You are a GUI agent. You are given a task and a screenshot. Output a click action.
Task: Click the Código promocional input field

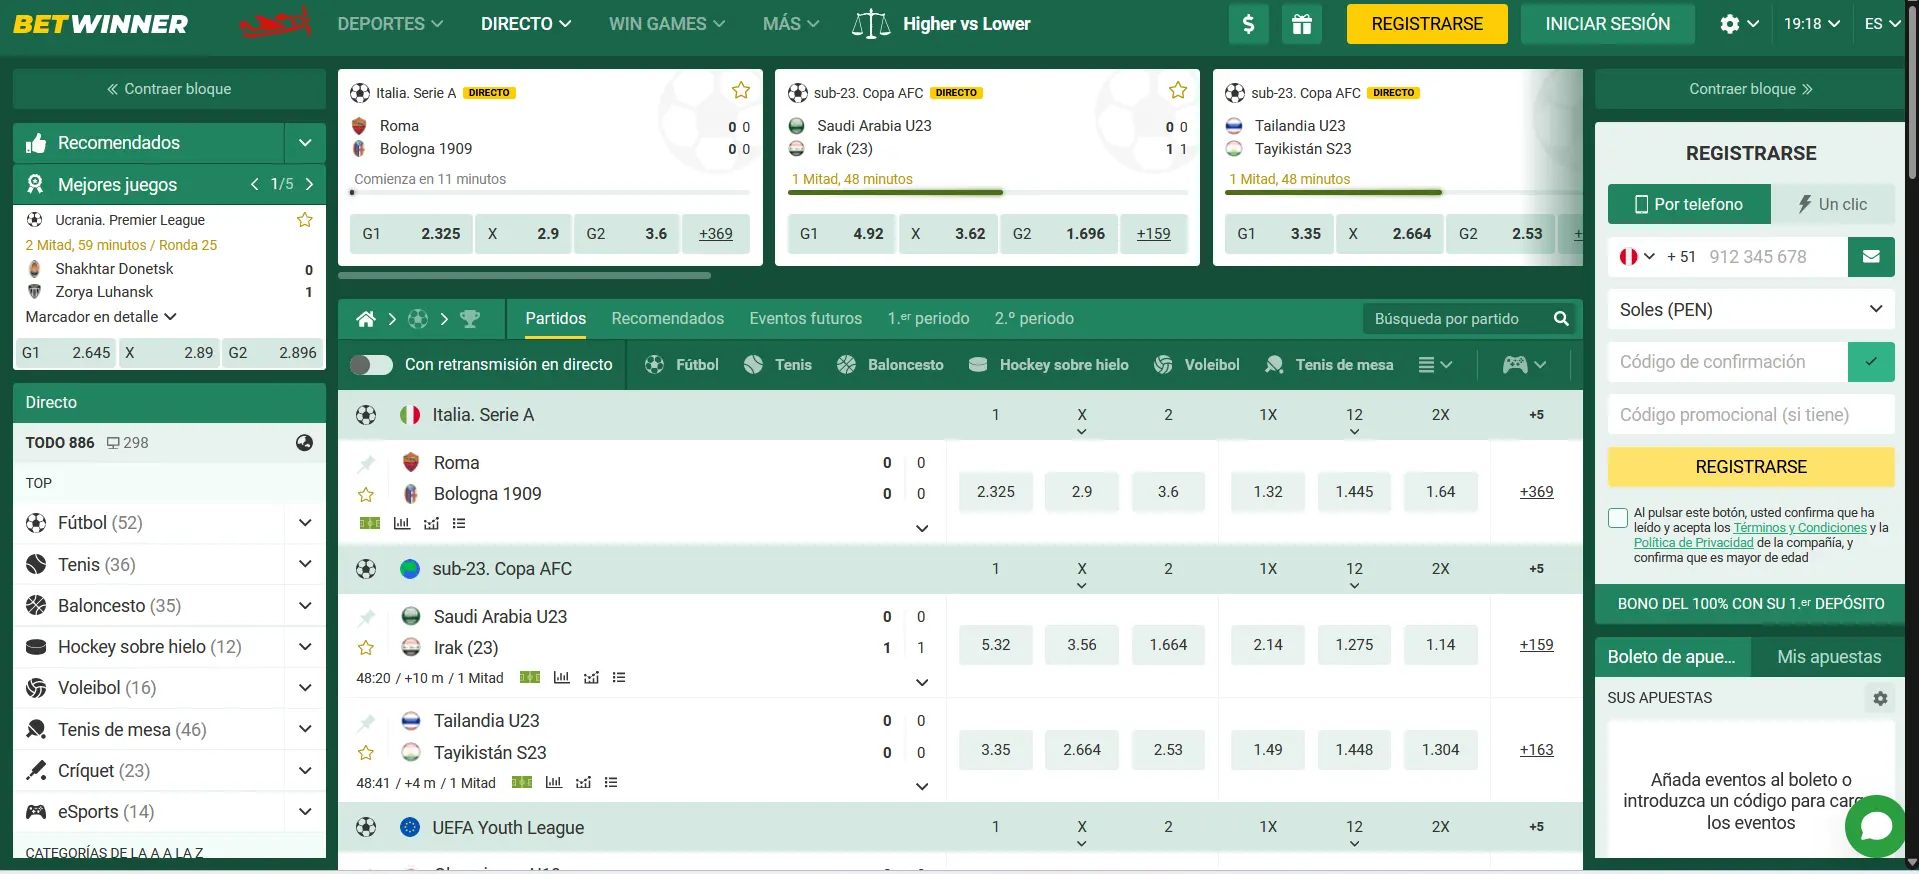tap(1751, 415)
